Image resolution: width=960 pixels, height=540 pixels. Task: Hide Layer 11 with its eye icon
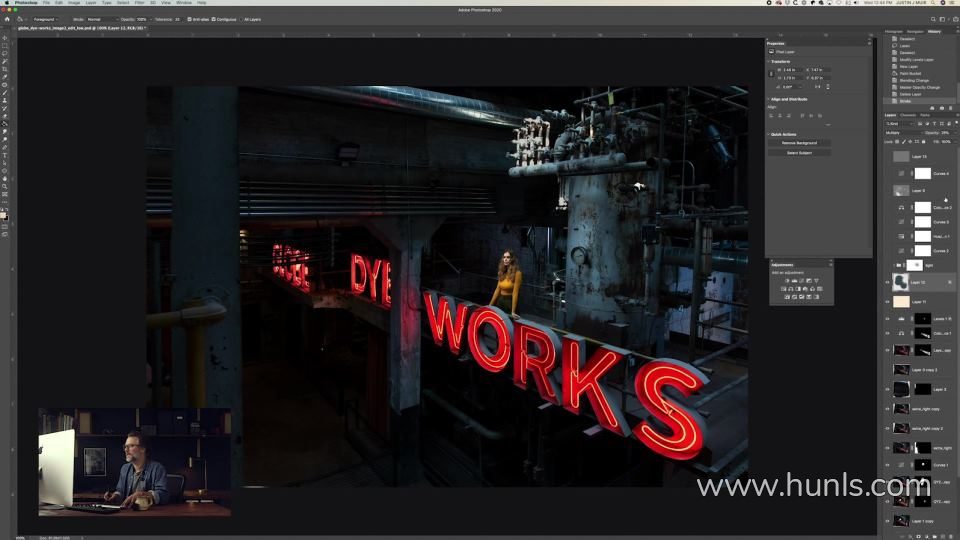[887, 301]
